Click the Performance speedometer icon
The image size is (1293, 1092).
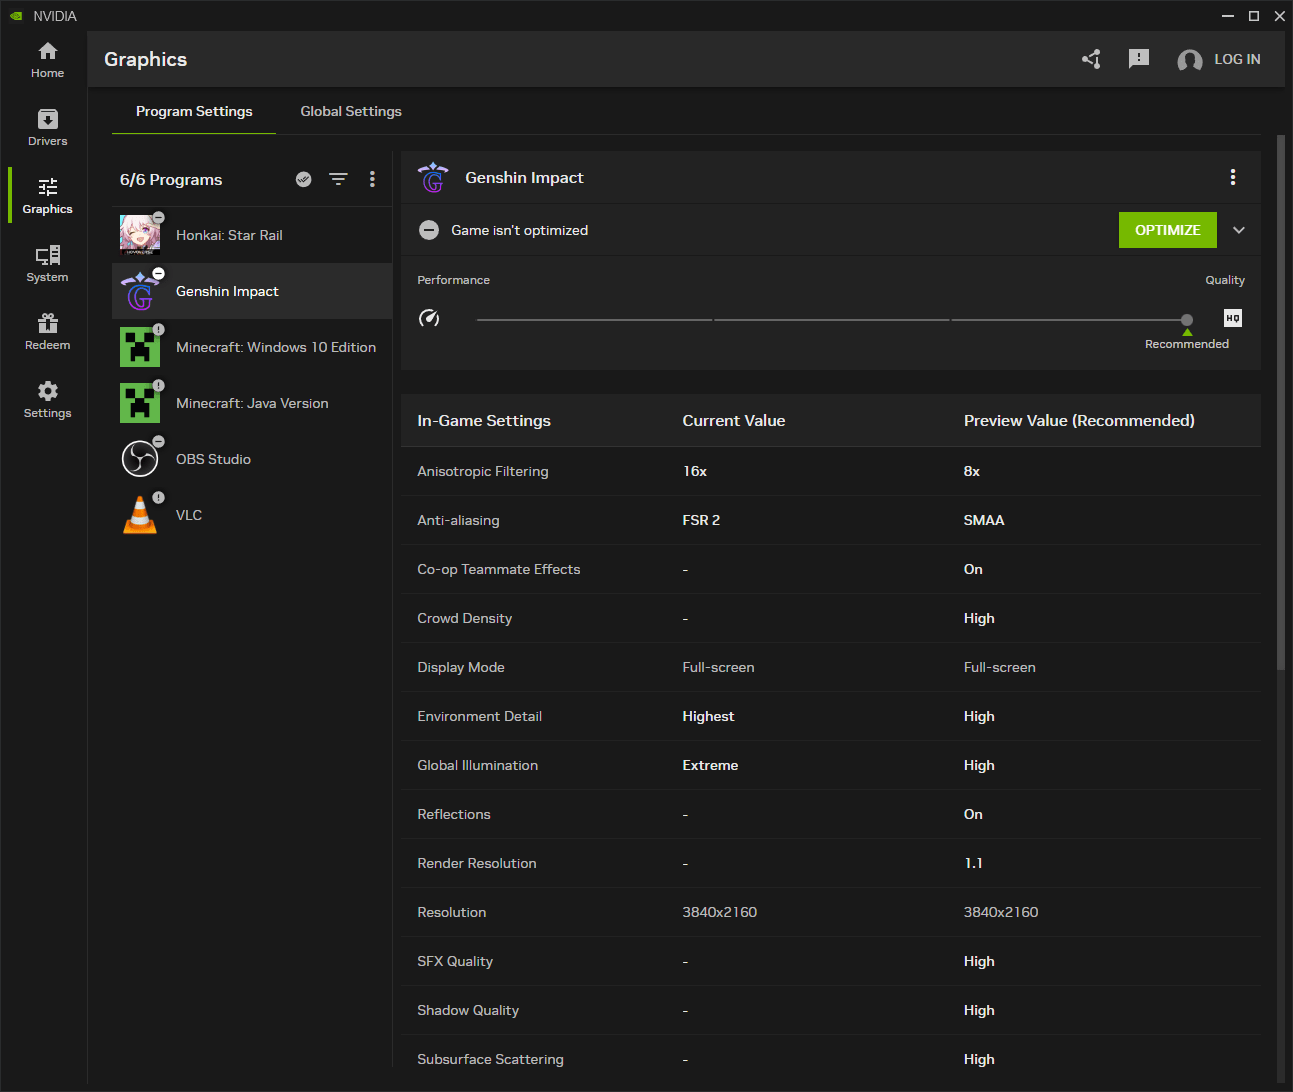tap(429, 318)
